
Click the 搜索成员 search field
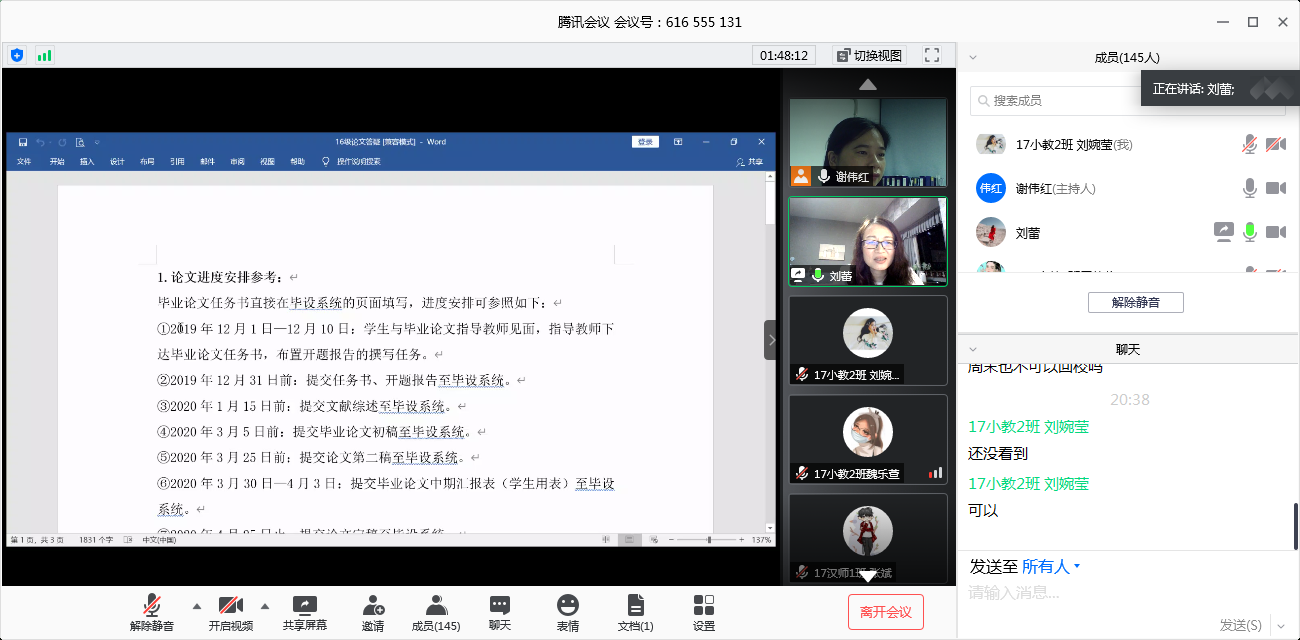pos(1060,101)
